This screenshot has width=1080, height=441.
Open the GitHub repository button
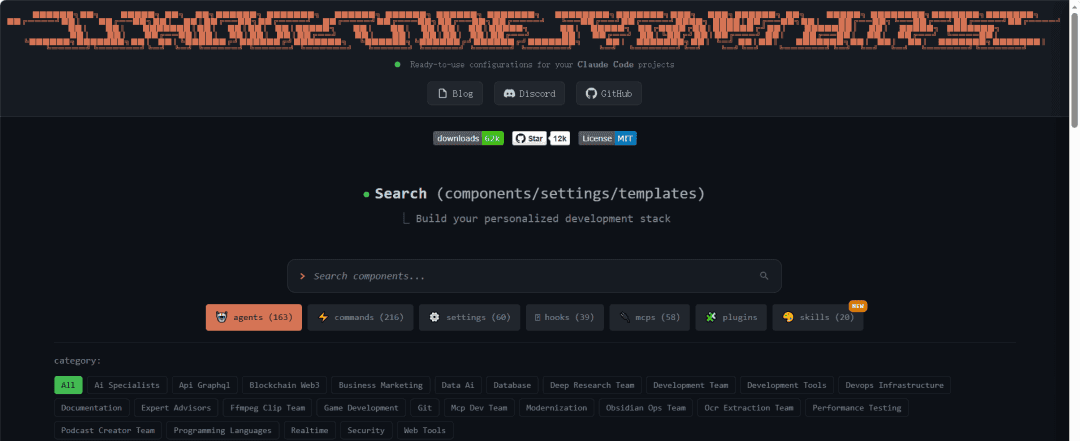tap(609, 94)
